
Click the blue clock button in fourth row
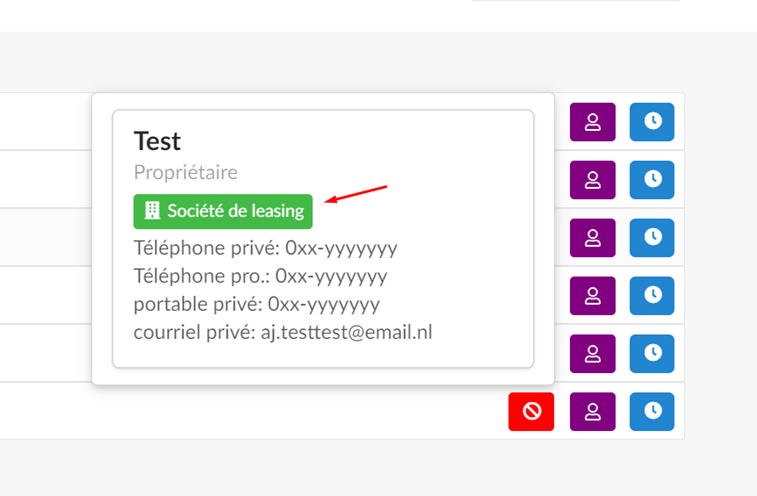coord(652,296)
